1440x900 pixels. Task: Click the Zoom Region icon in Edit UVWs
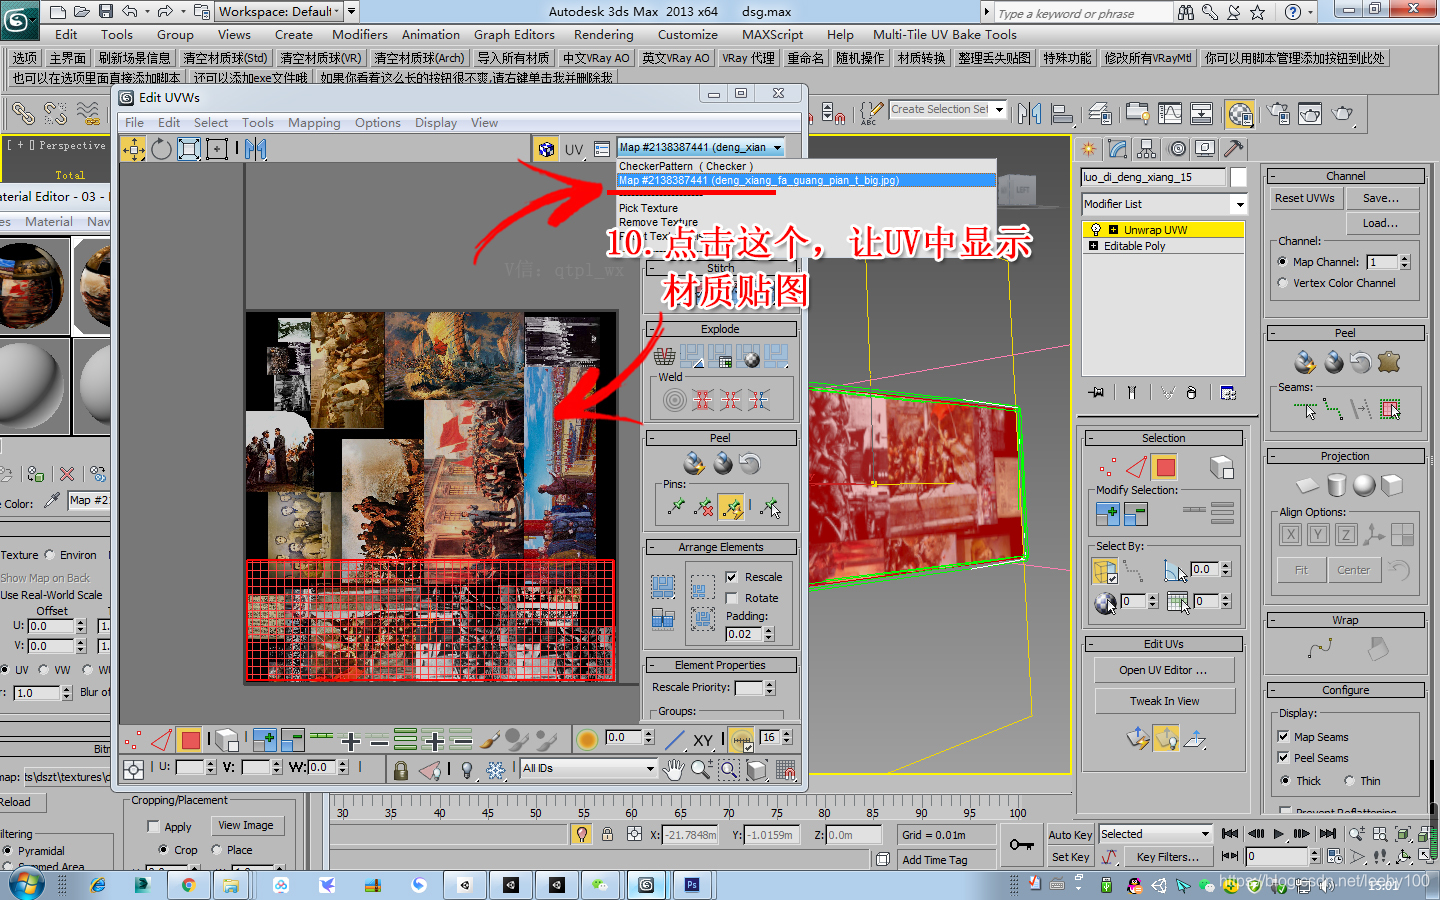729,769
